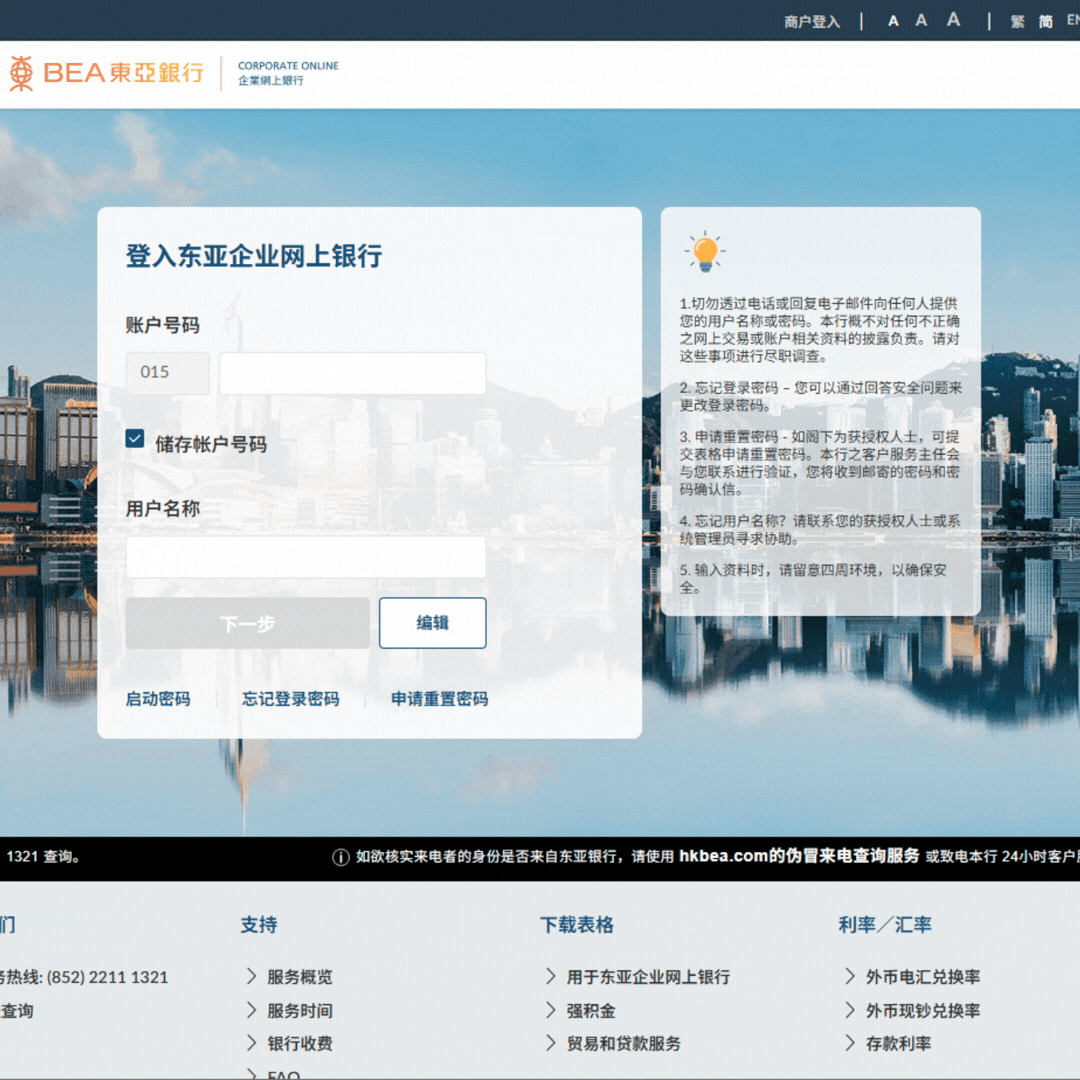The width and height of the screenshot is (1080, 1080).
Task: Click the 下一步 next button
Action: [247, 623]
